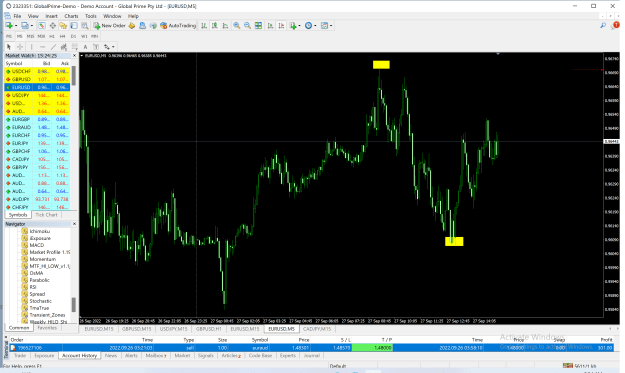Select the Horizontal Line drawing tool

(x=43, y=47)
